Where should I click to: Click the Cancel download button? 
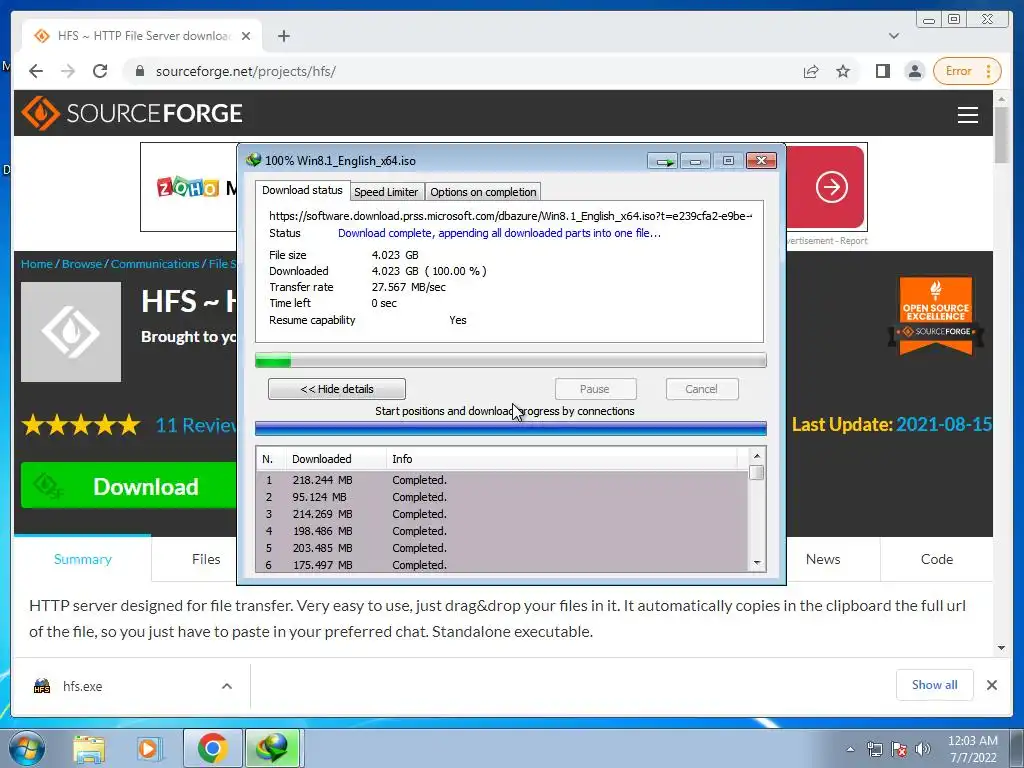[x=701, y=389]
